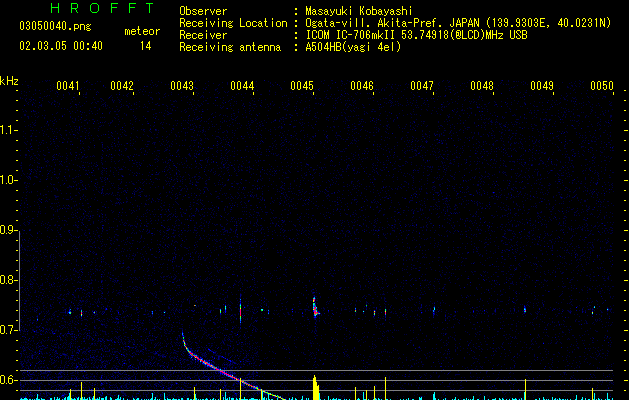Image resolution: width=629 pixels, height=400 pixels.
Task: Click the 0043 time marker
Action: point(182,86)
